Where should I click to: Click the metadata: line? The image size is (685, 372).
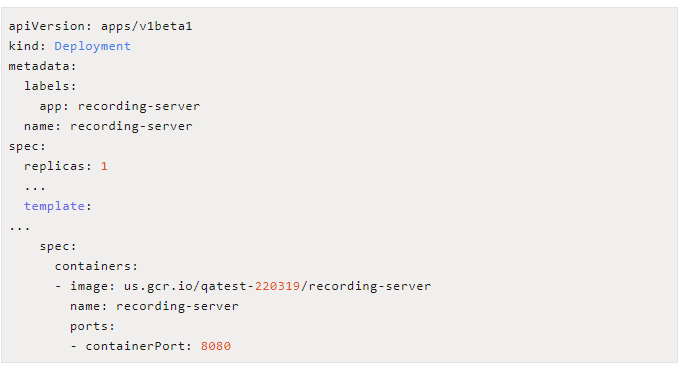click(x=42, y=66)
